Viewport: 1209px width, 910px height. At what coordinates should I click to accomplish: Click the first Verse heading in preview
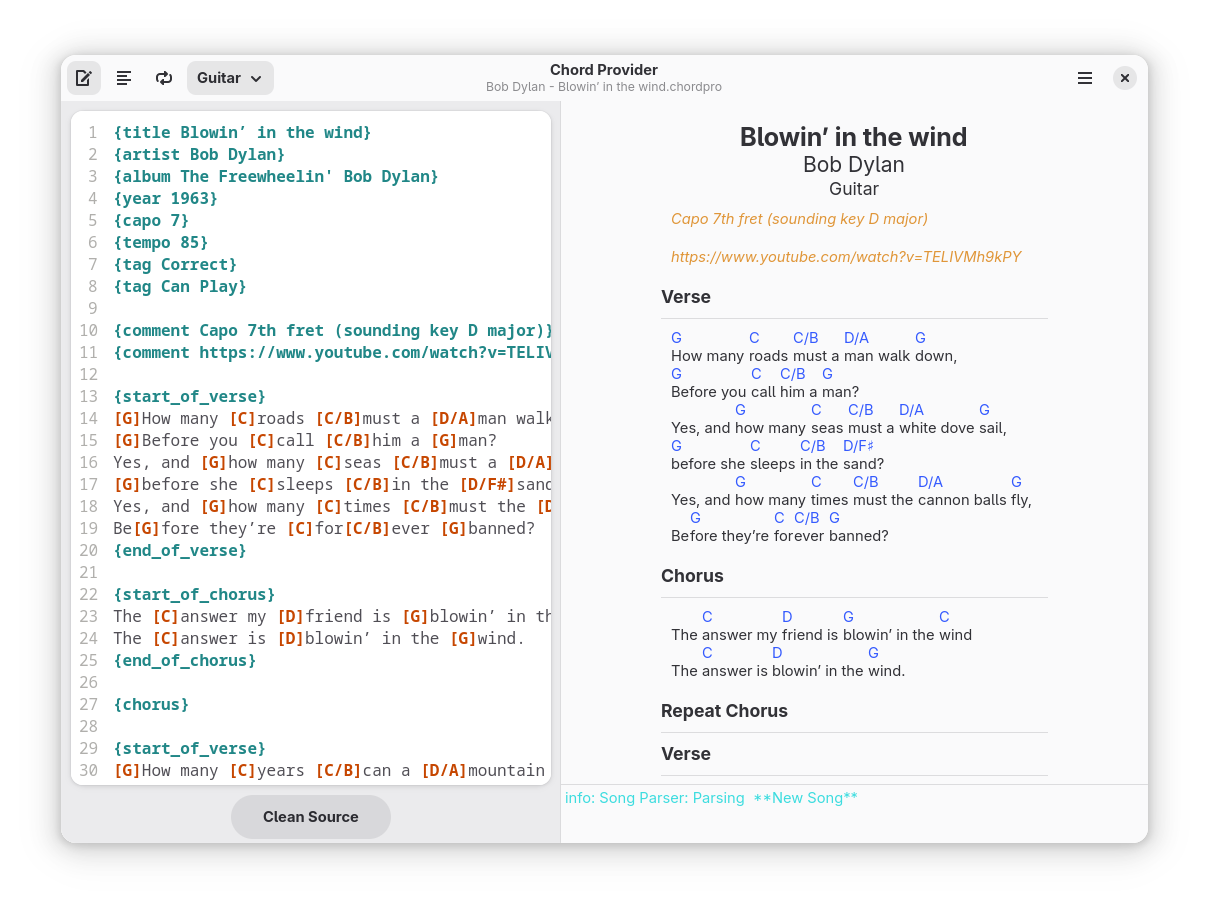tap(686, 297)
